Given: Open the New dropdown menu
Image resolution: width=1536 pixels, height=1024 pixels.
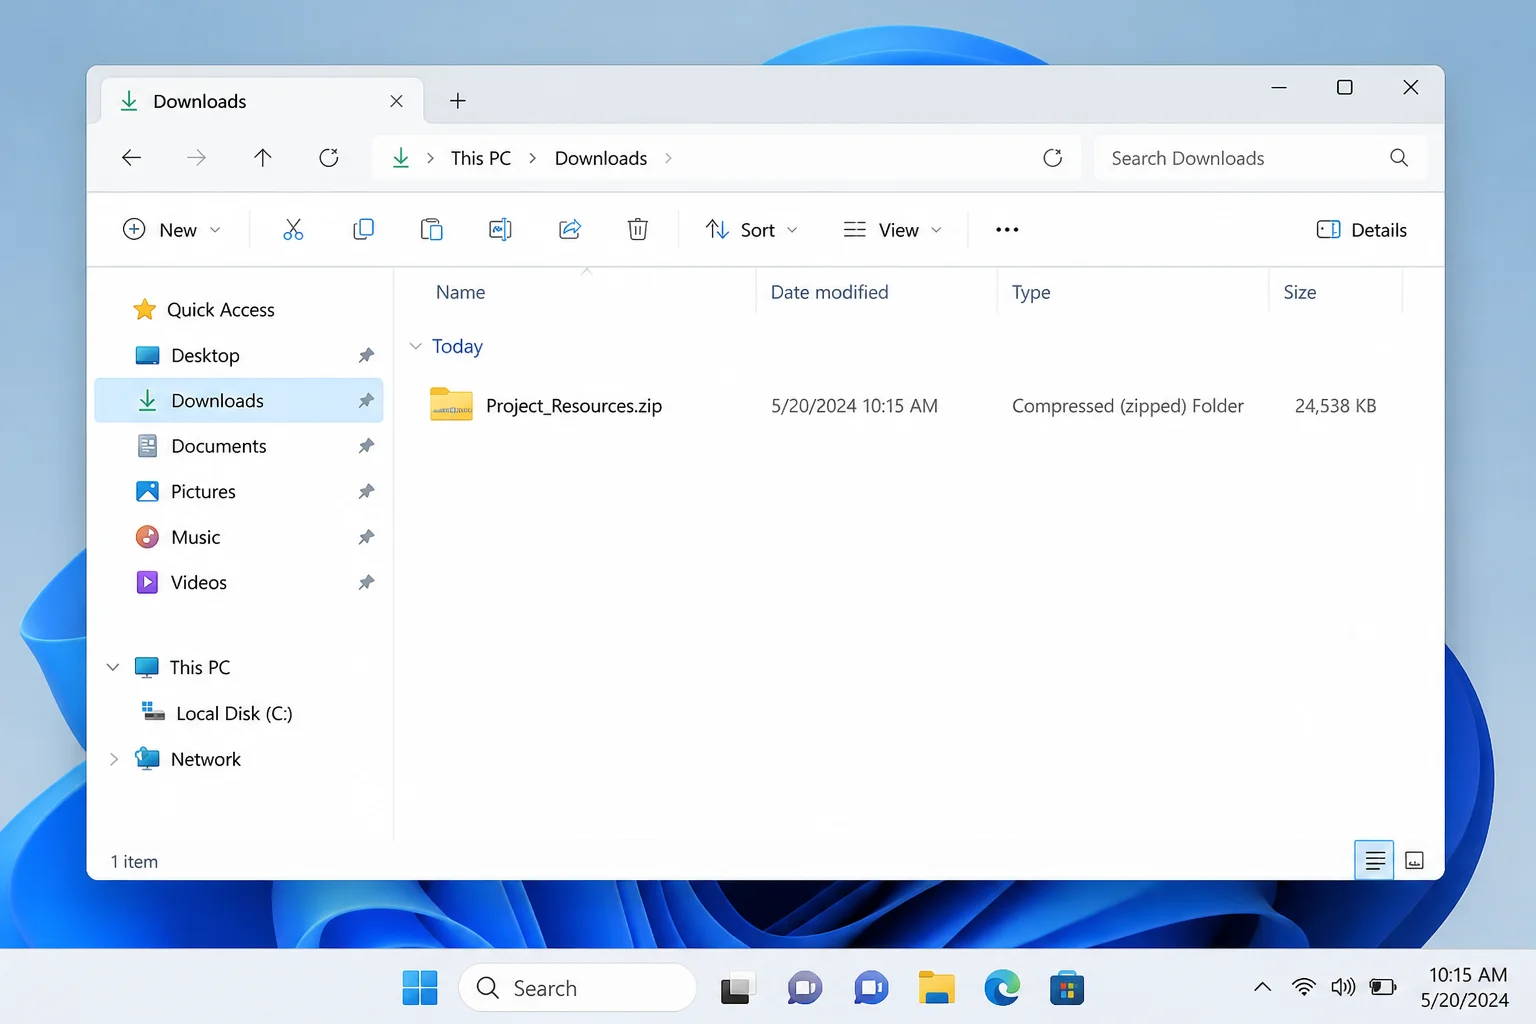Looking at the screenshot, I should click(x=171, y=230).
